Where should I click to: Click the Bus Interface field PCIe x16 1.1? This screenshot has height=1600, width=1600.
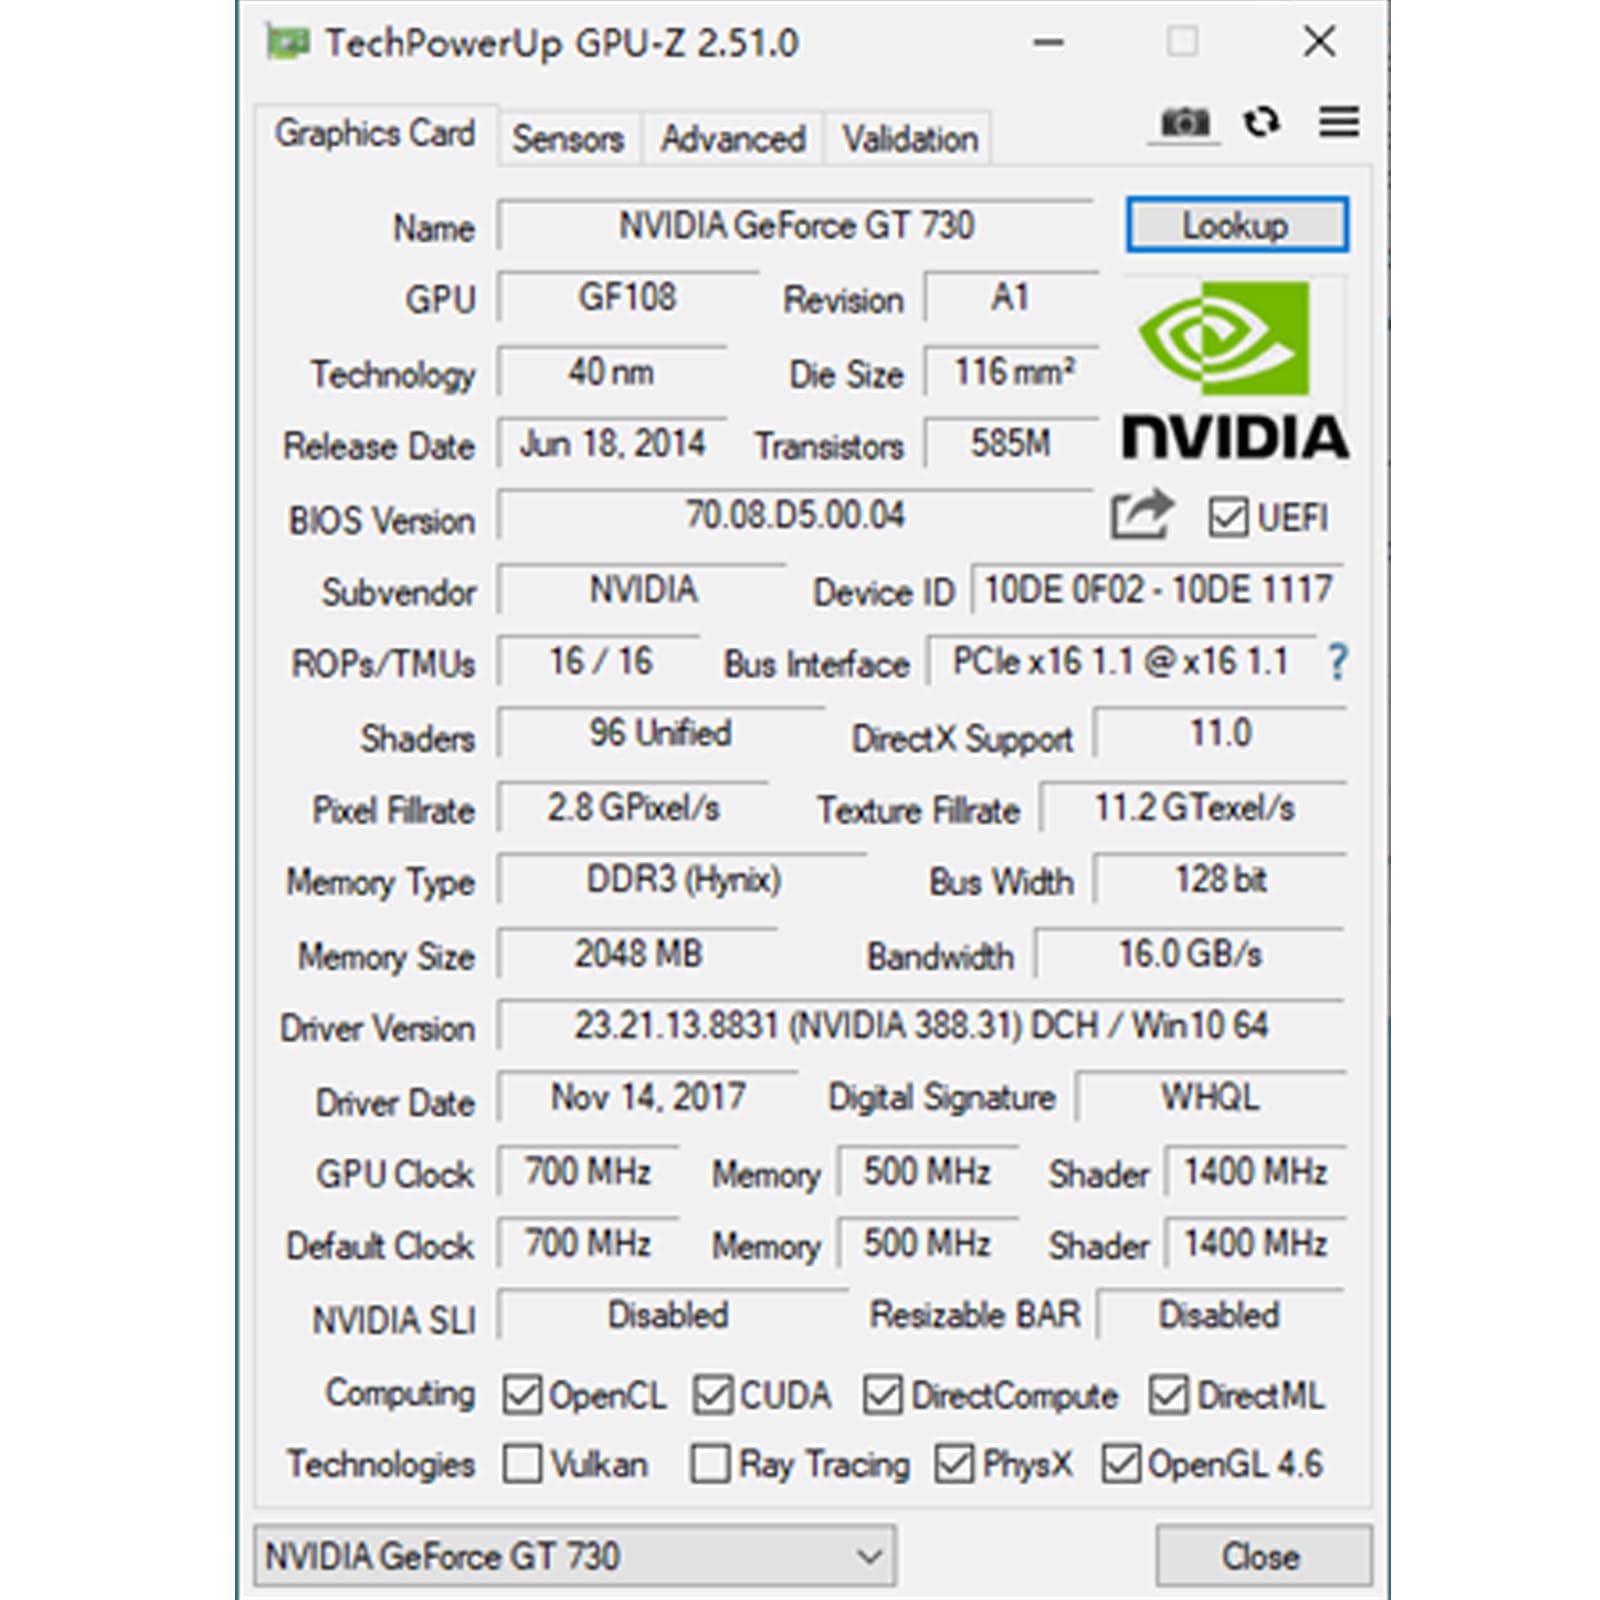(x=1121, y=662)
